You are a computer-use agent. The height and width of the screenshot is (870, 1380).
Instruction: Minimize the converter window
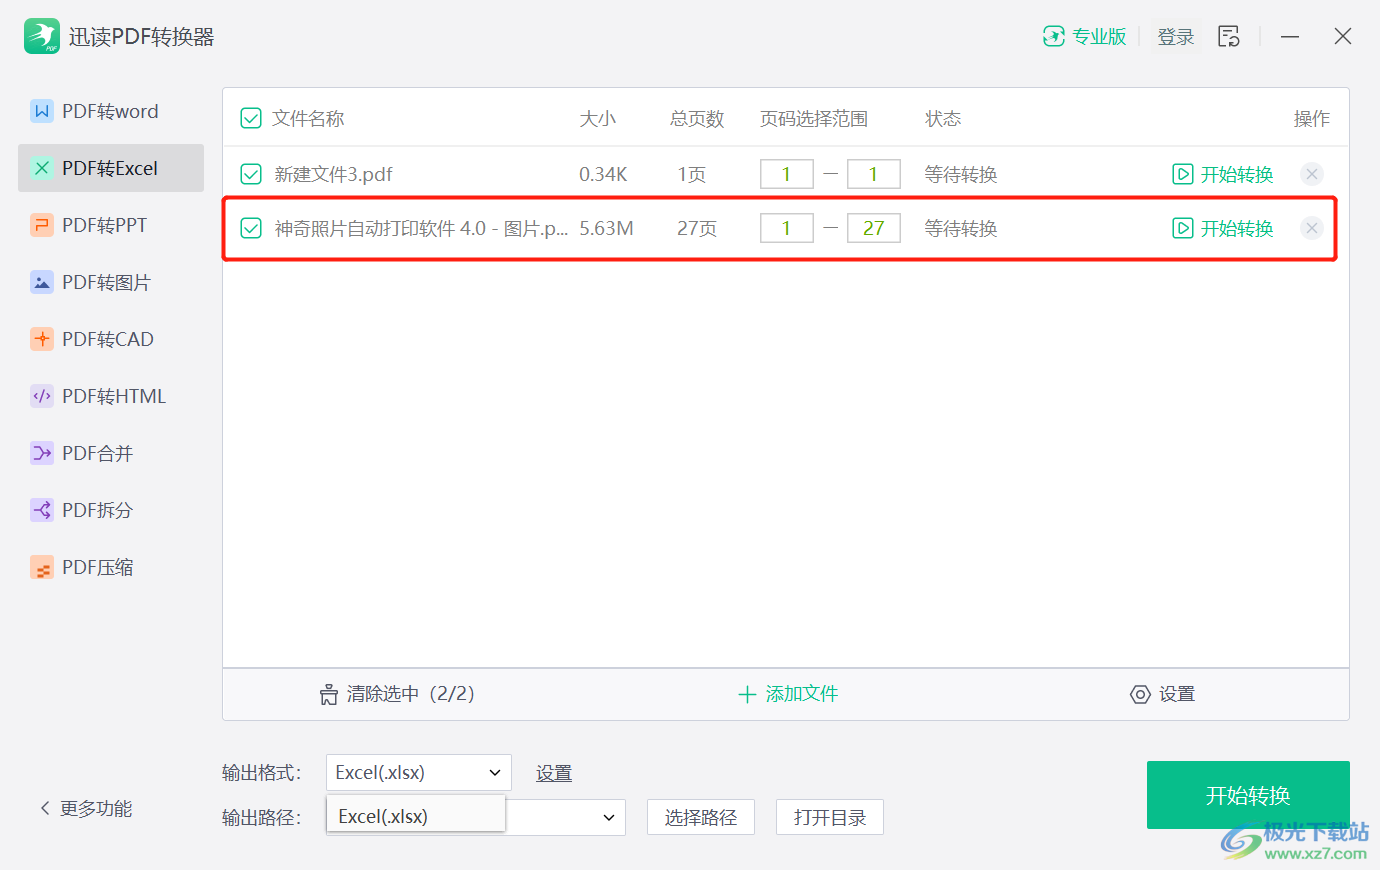click(1290, 36)
